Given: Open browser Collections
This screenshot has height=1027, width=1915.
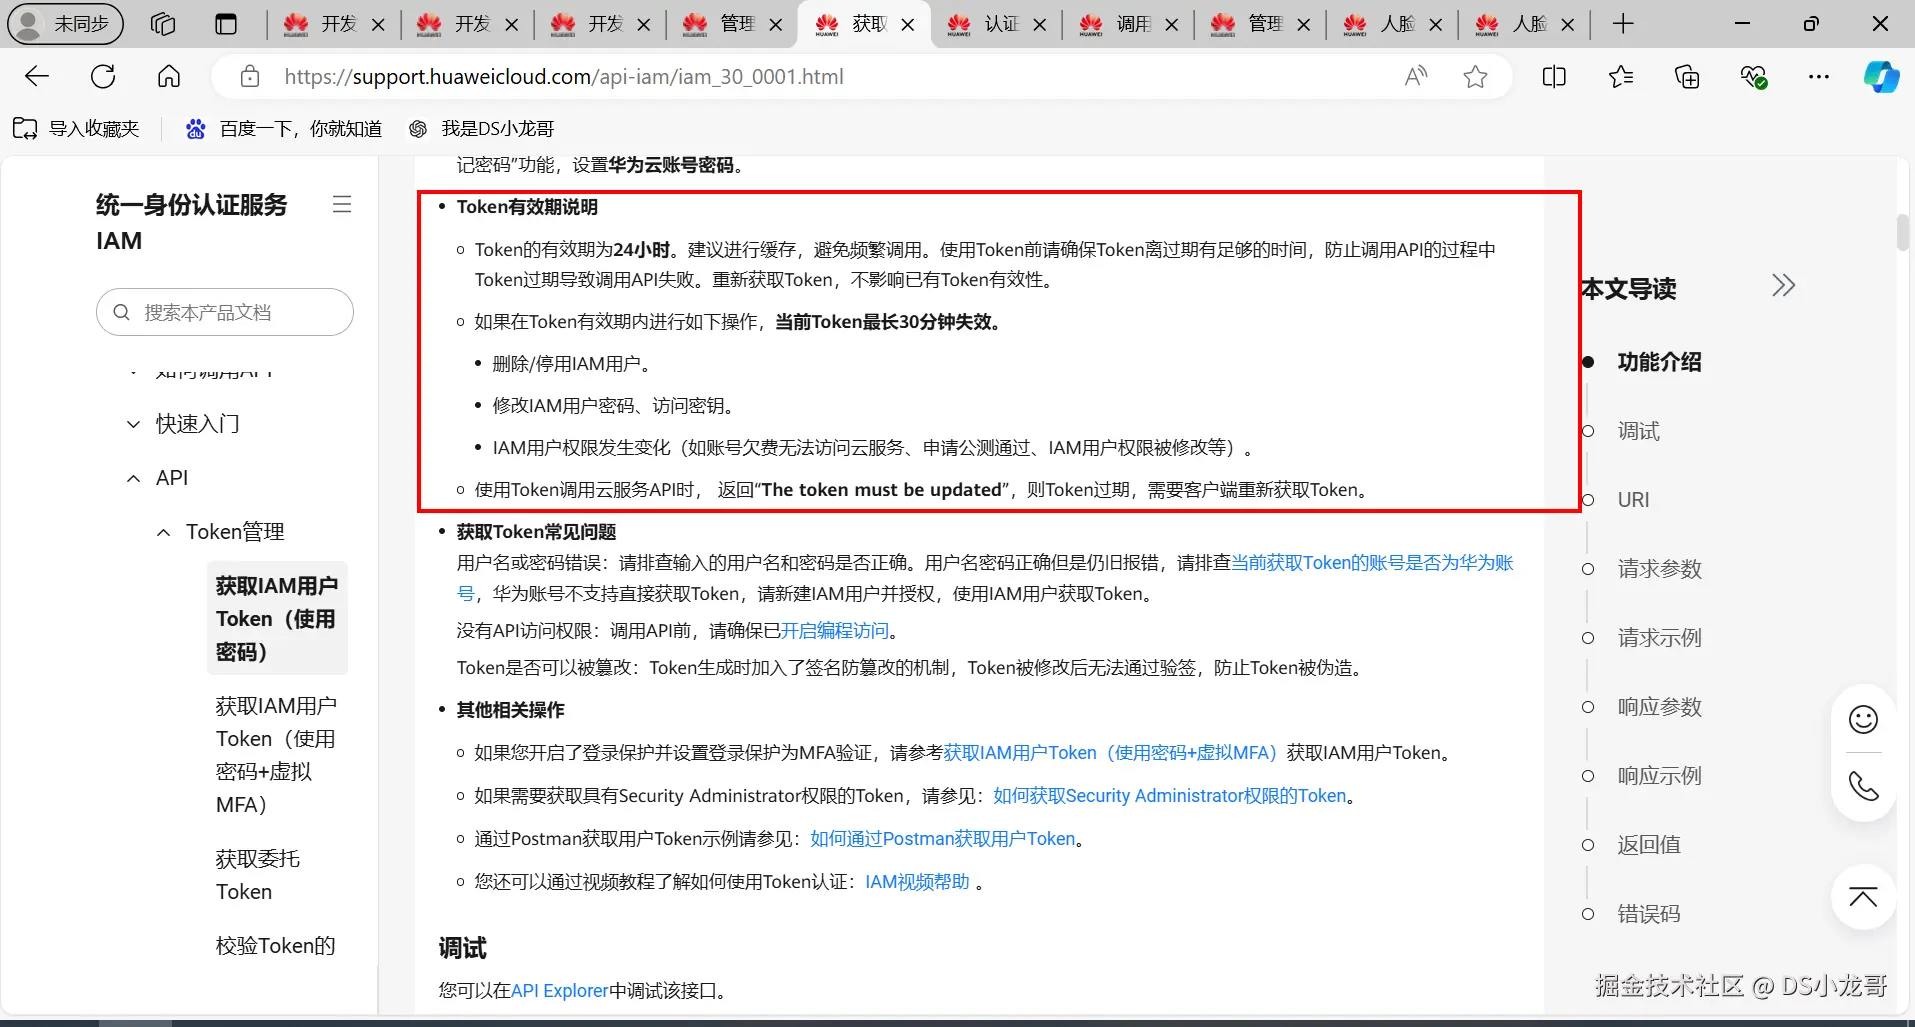Looking at the screenshot, I should coord(1687,77).
